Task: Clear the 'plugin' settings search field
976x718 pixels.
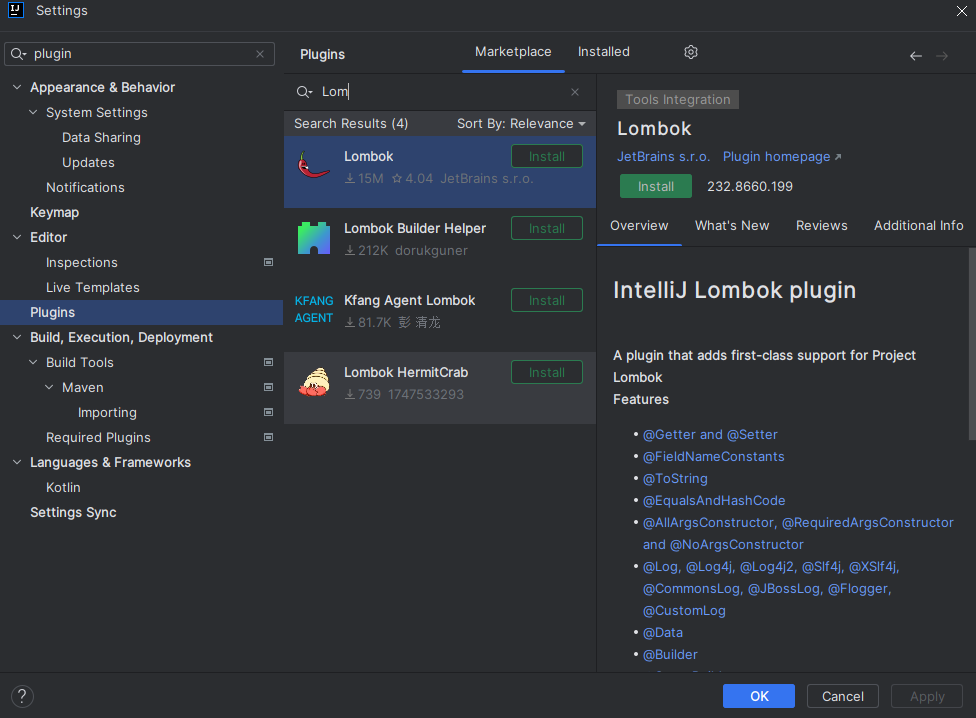Action: click(x=260, y=54)
